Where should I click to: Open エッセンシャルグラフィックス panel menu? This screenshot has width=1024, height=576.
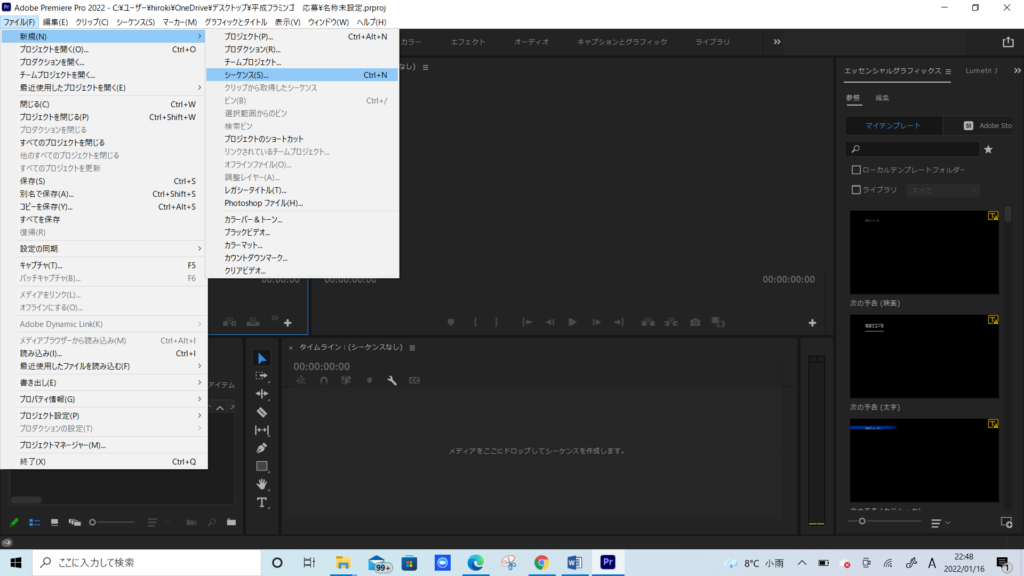948,71
